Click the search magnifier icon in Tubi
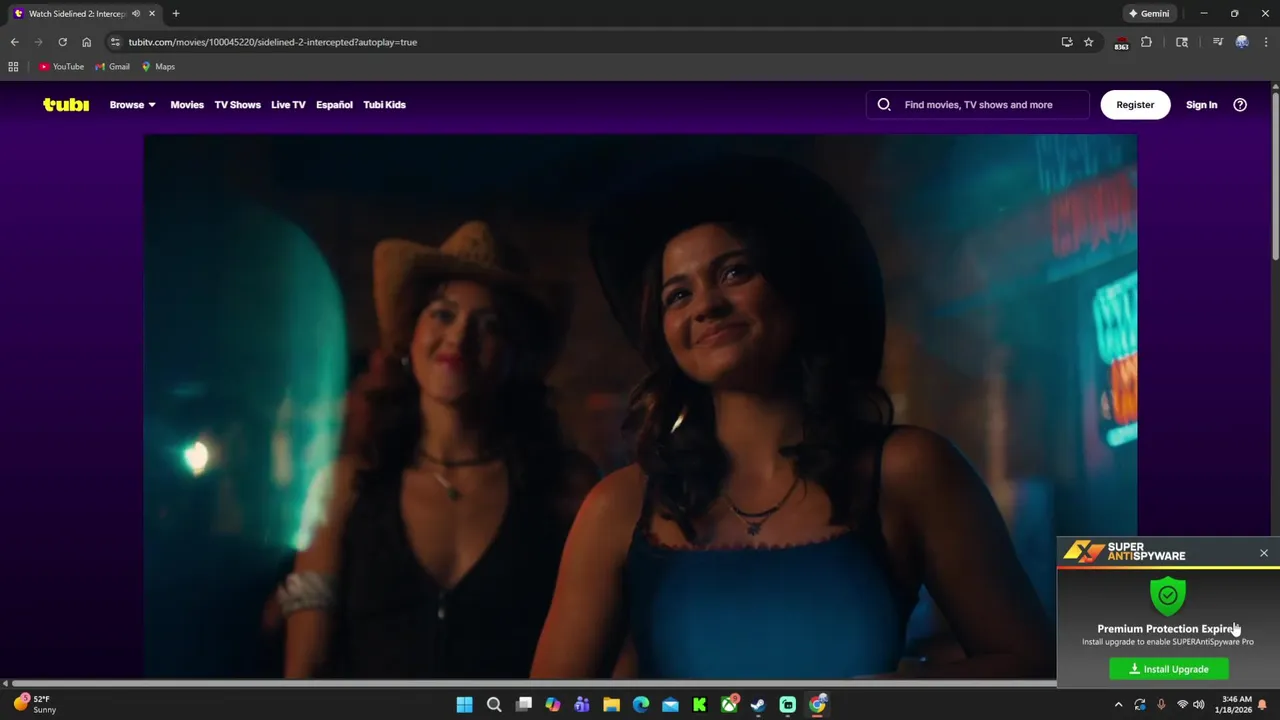Screen dimensions: 1280x720 884,104
